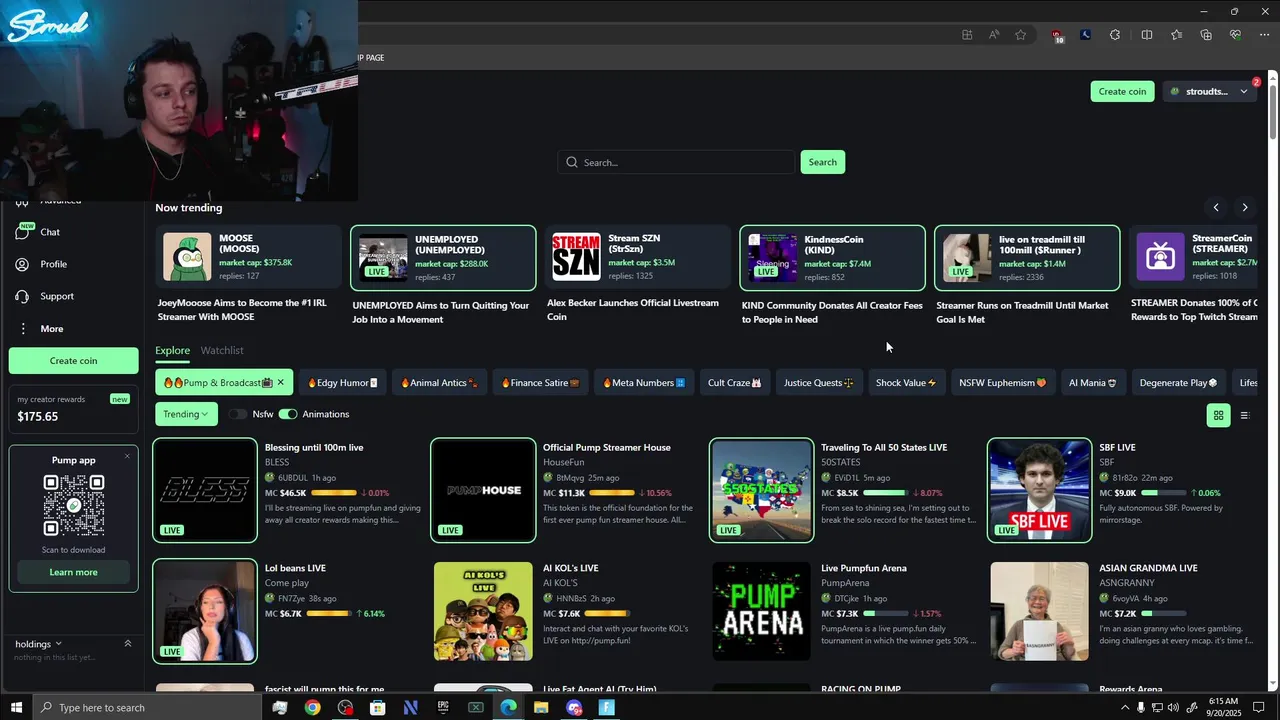
Task: Show hidden system tray icons
Action: (1125, 707)
